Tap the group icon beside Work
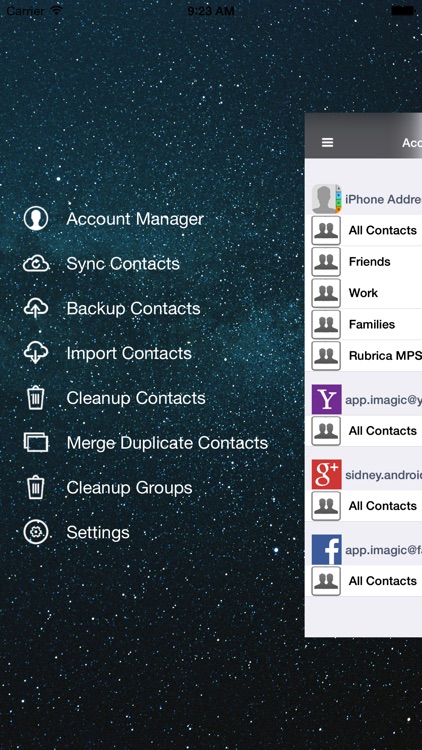This screenshot has width=422, height=750. click(326, 293)
